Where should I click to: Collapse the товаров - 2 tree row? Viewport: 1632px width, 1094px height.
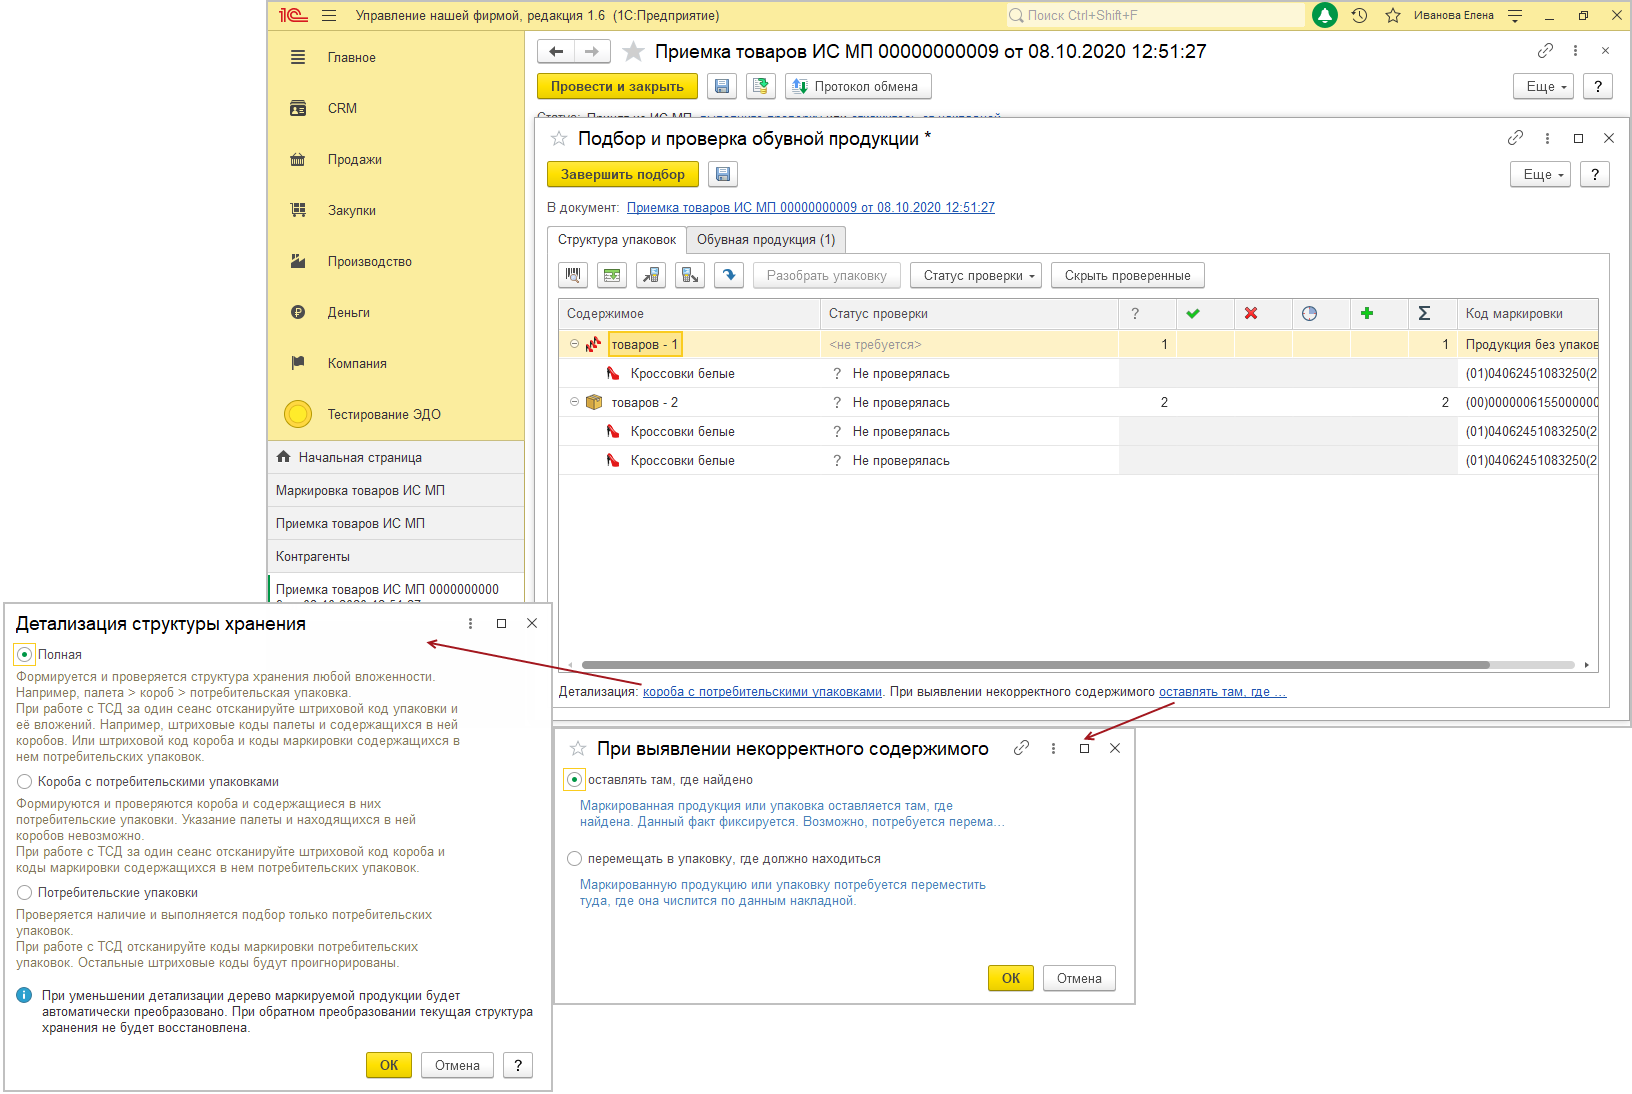click(x=574, y=402)
